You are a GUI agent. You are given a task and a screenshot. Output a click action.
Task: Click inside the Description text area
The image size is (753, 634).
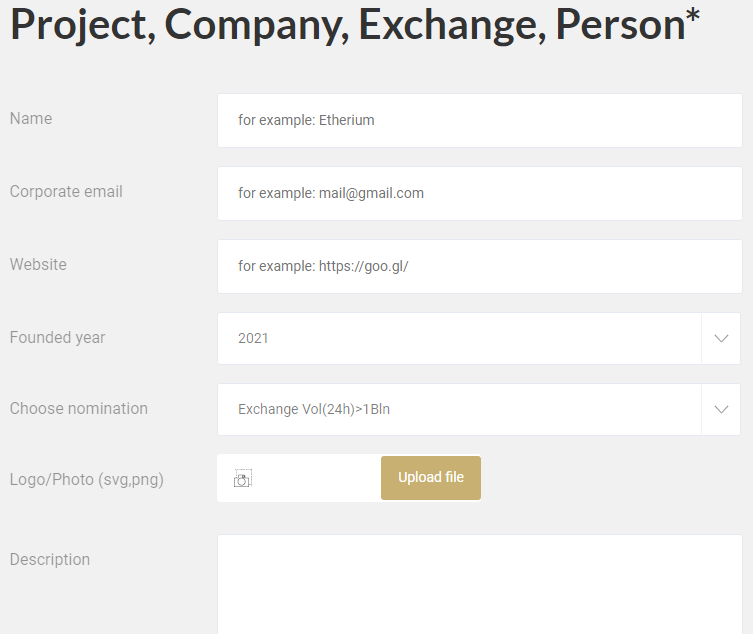click(x=478, y=585)
